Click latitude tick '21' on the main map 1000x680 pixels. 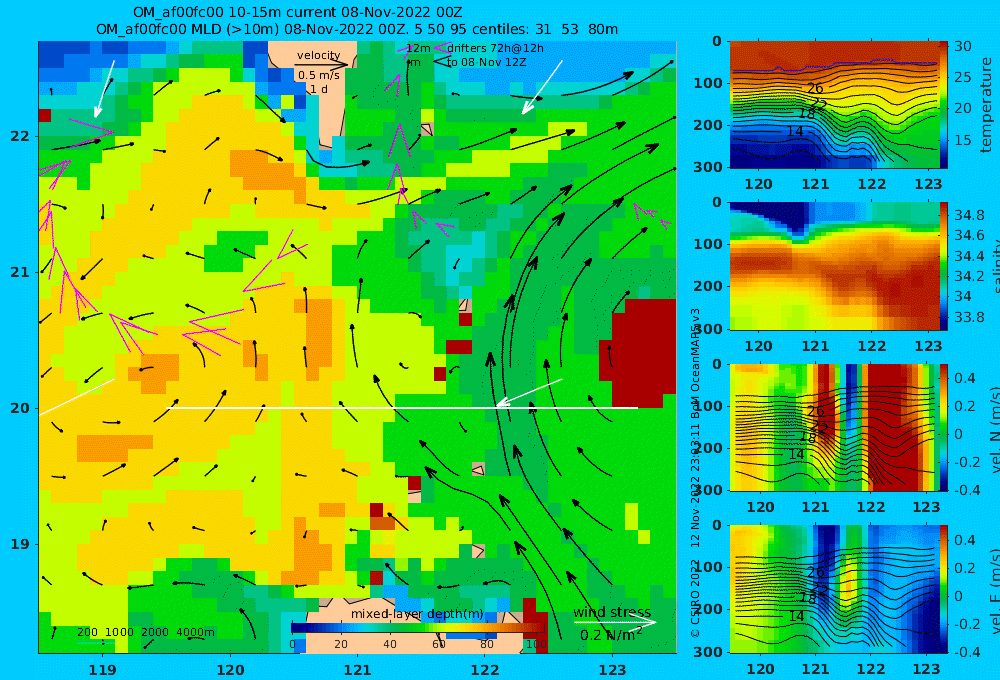pyautogui.click(x=20, y=272)
